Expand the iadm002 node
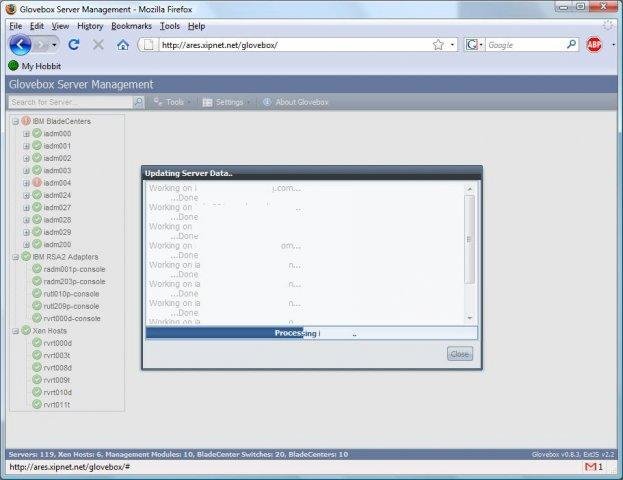Viewport: 623px width, 480px height. [26, 159]
